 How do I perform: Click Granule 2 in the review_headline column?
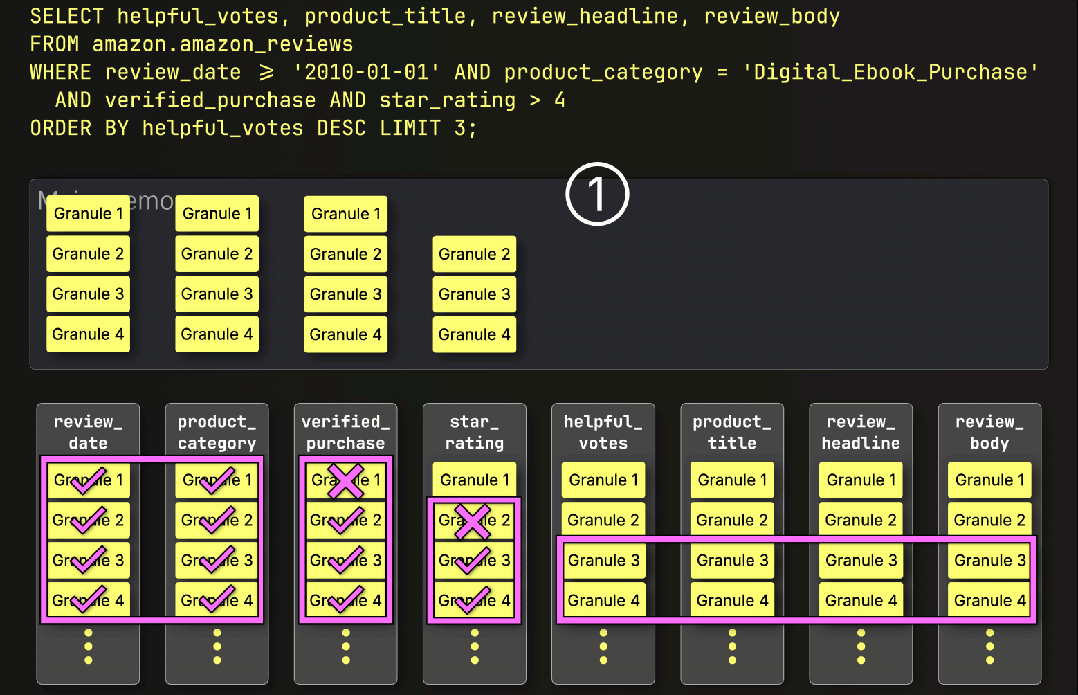pos(861,520)
